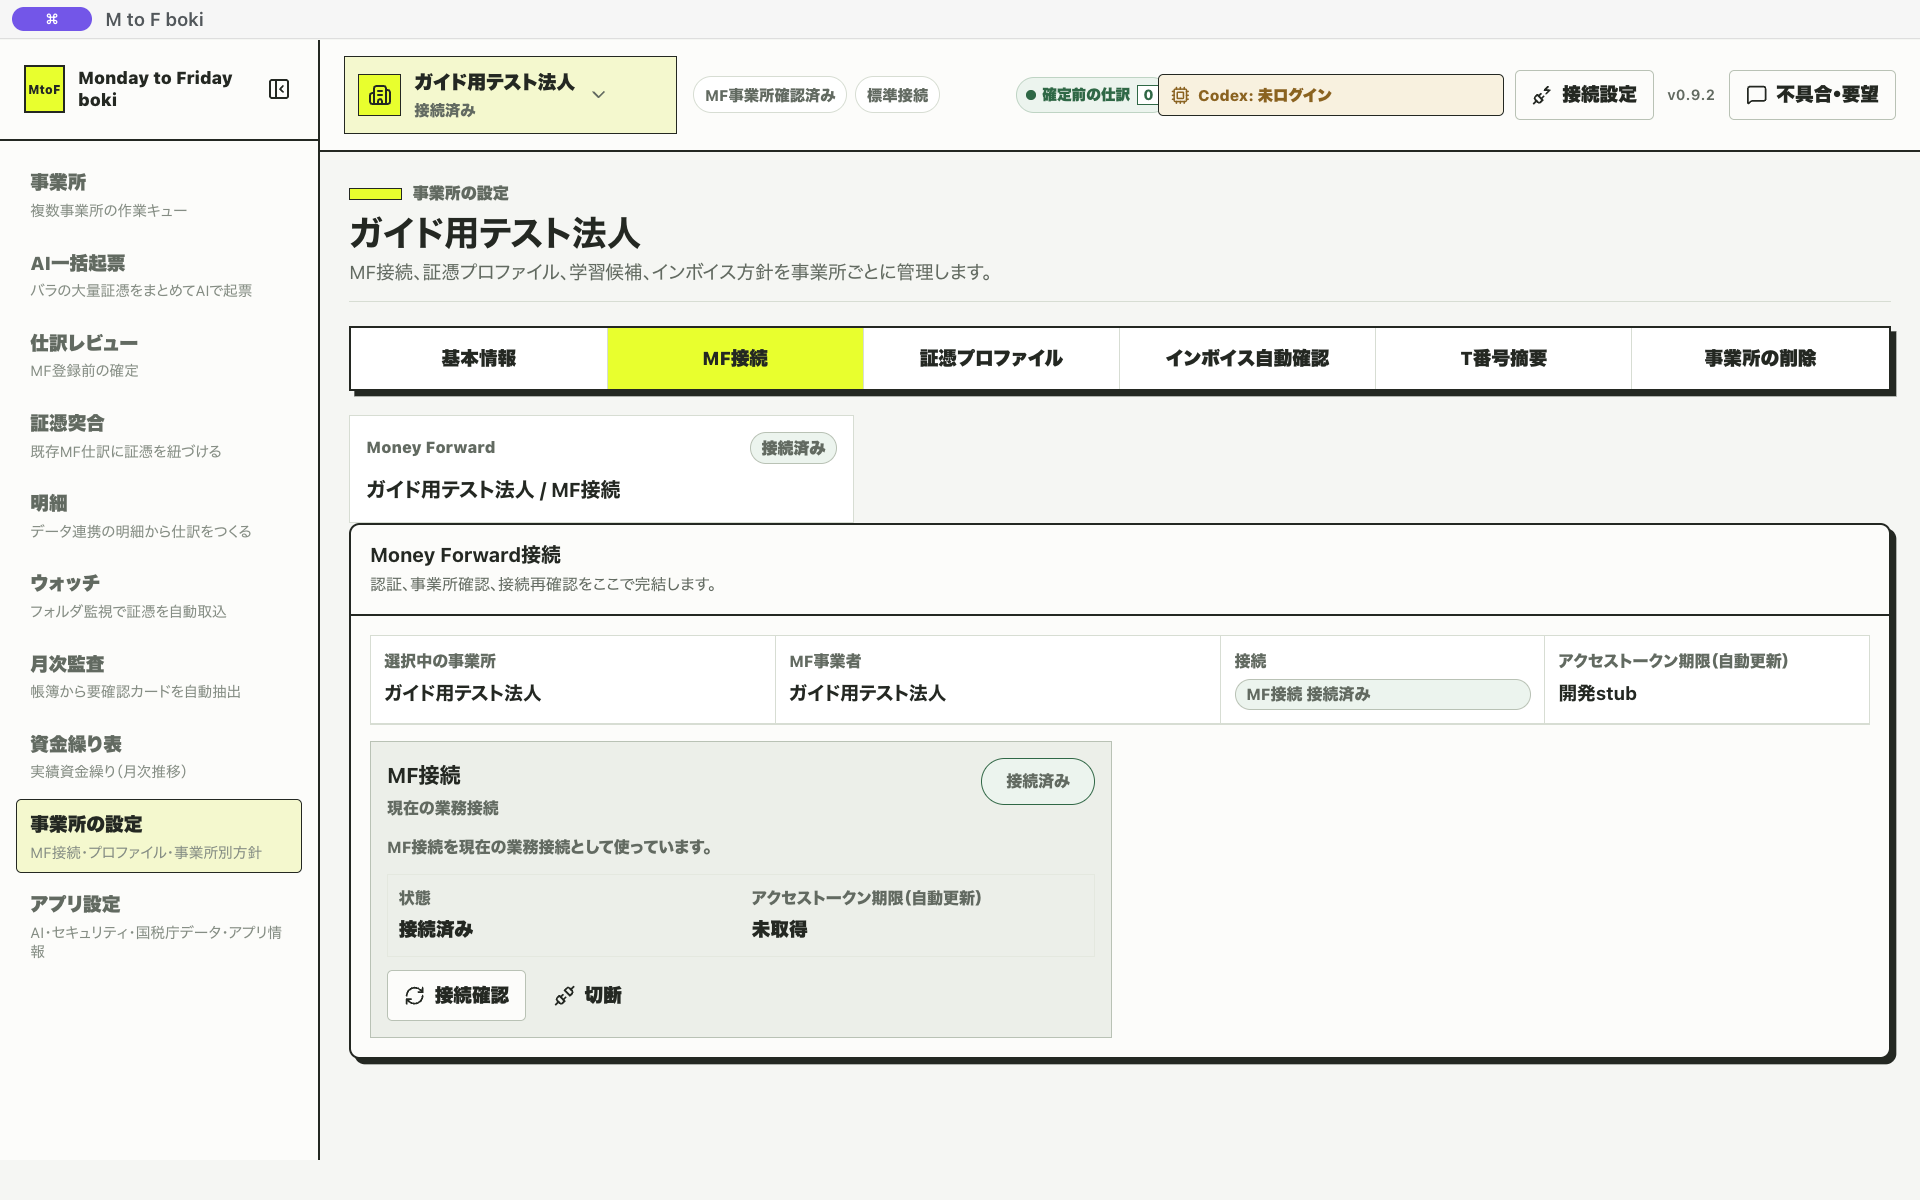Open ウォッチ in the sidebar
The image size is (1920, 1200).
click(x=159, y=596)
